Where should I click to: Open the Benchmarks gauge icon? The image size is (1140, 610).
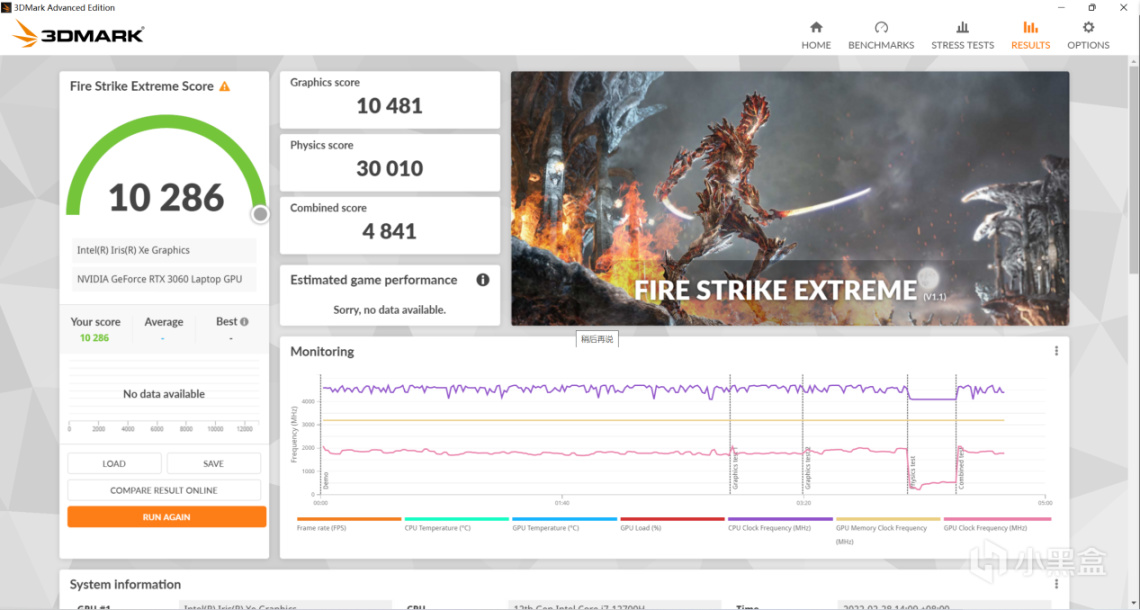pos(881,28)
